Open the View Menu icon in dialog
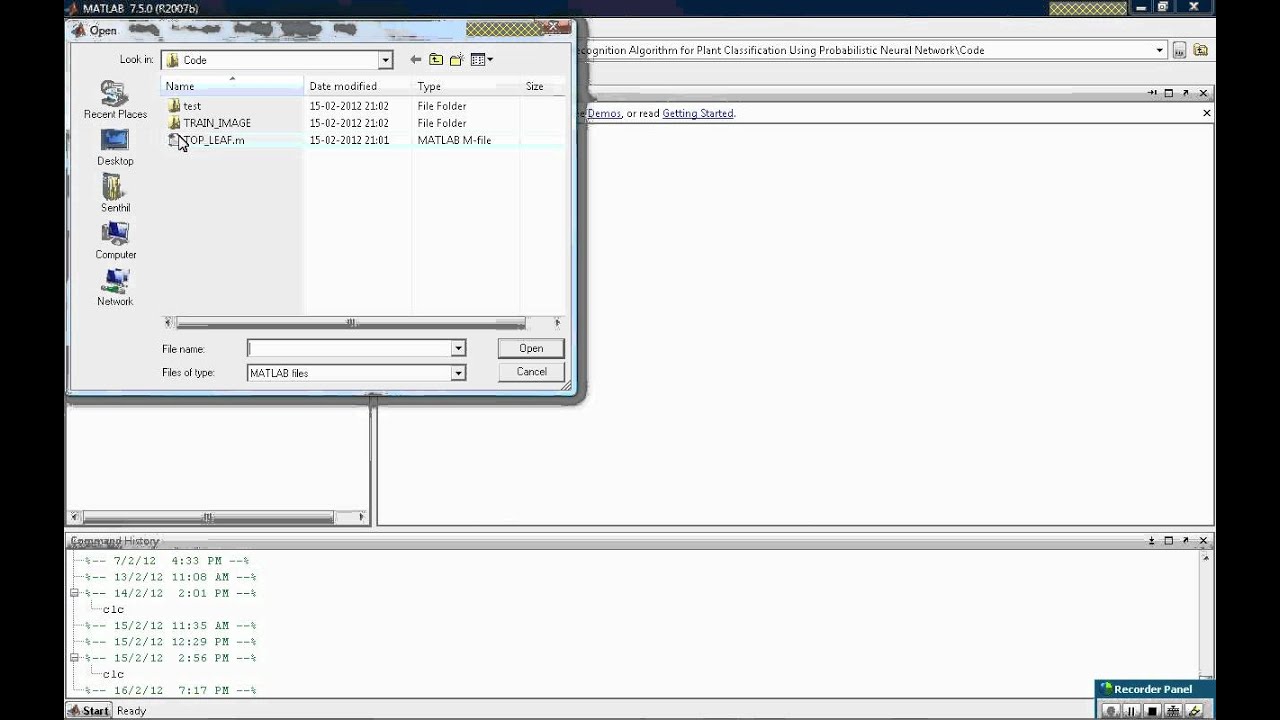The image size is (1280, 720). [x=482, y=60]
